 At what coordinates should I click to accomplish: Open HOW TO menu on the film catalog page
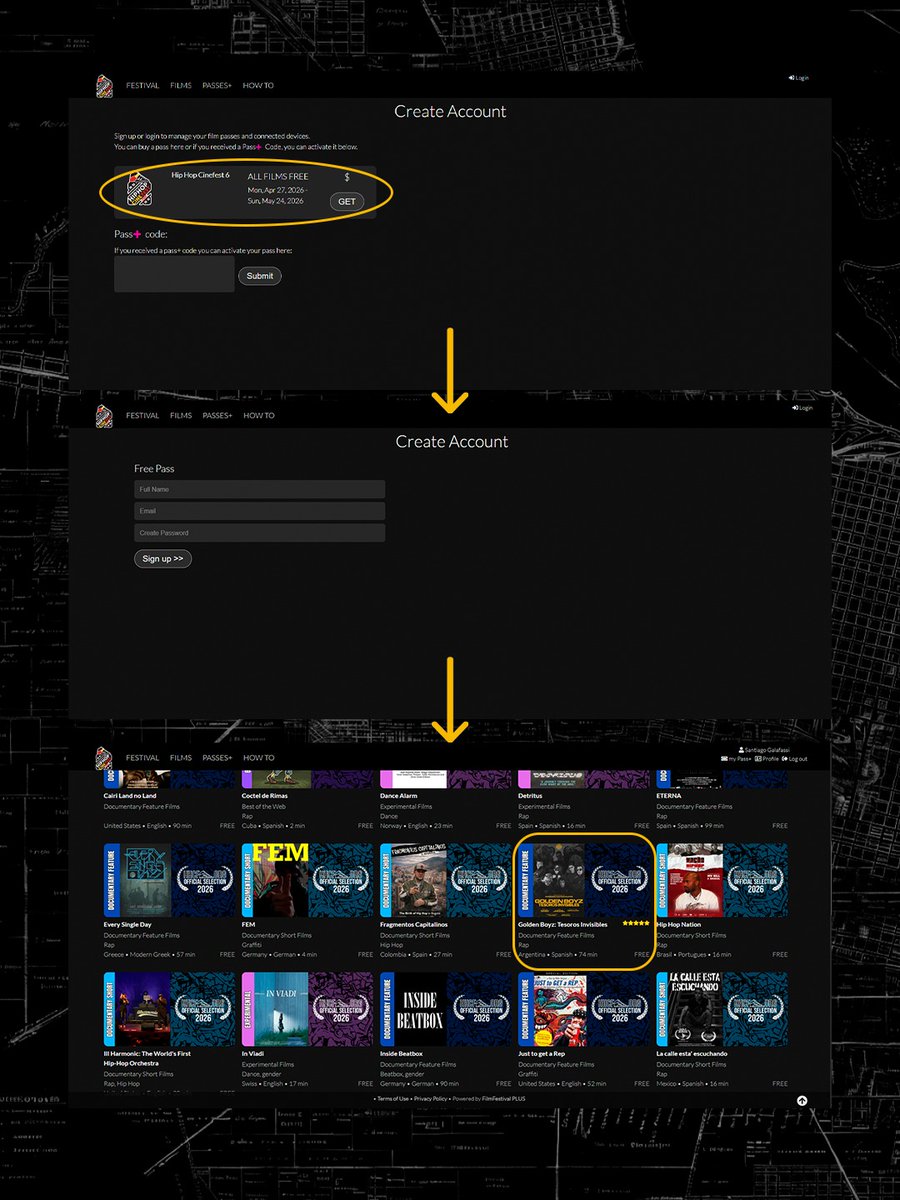[258, 758]
